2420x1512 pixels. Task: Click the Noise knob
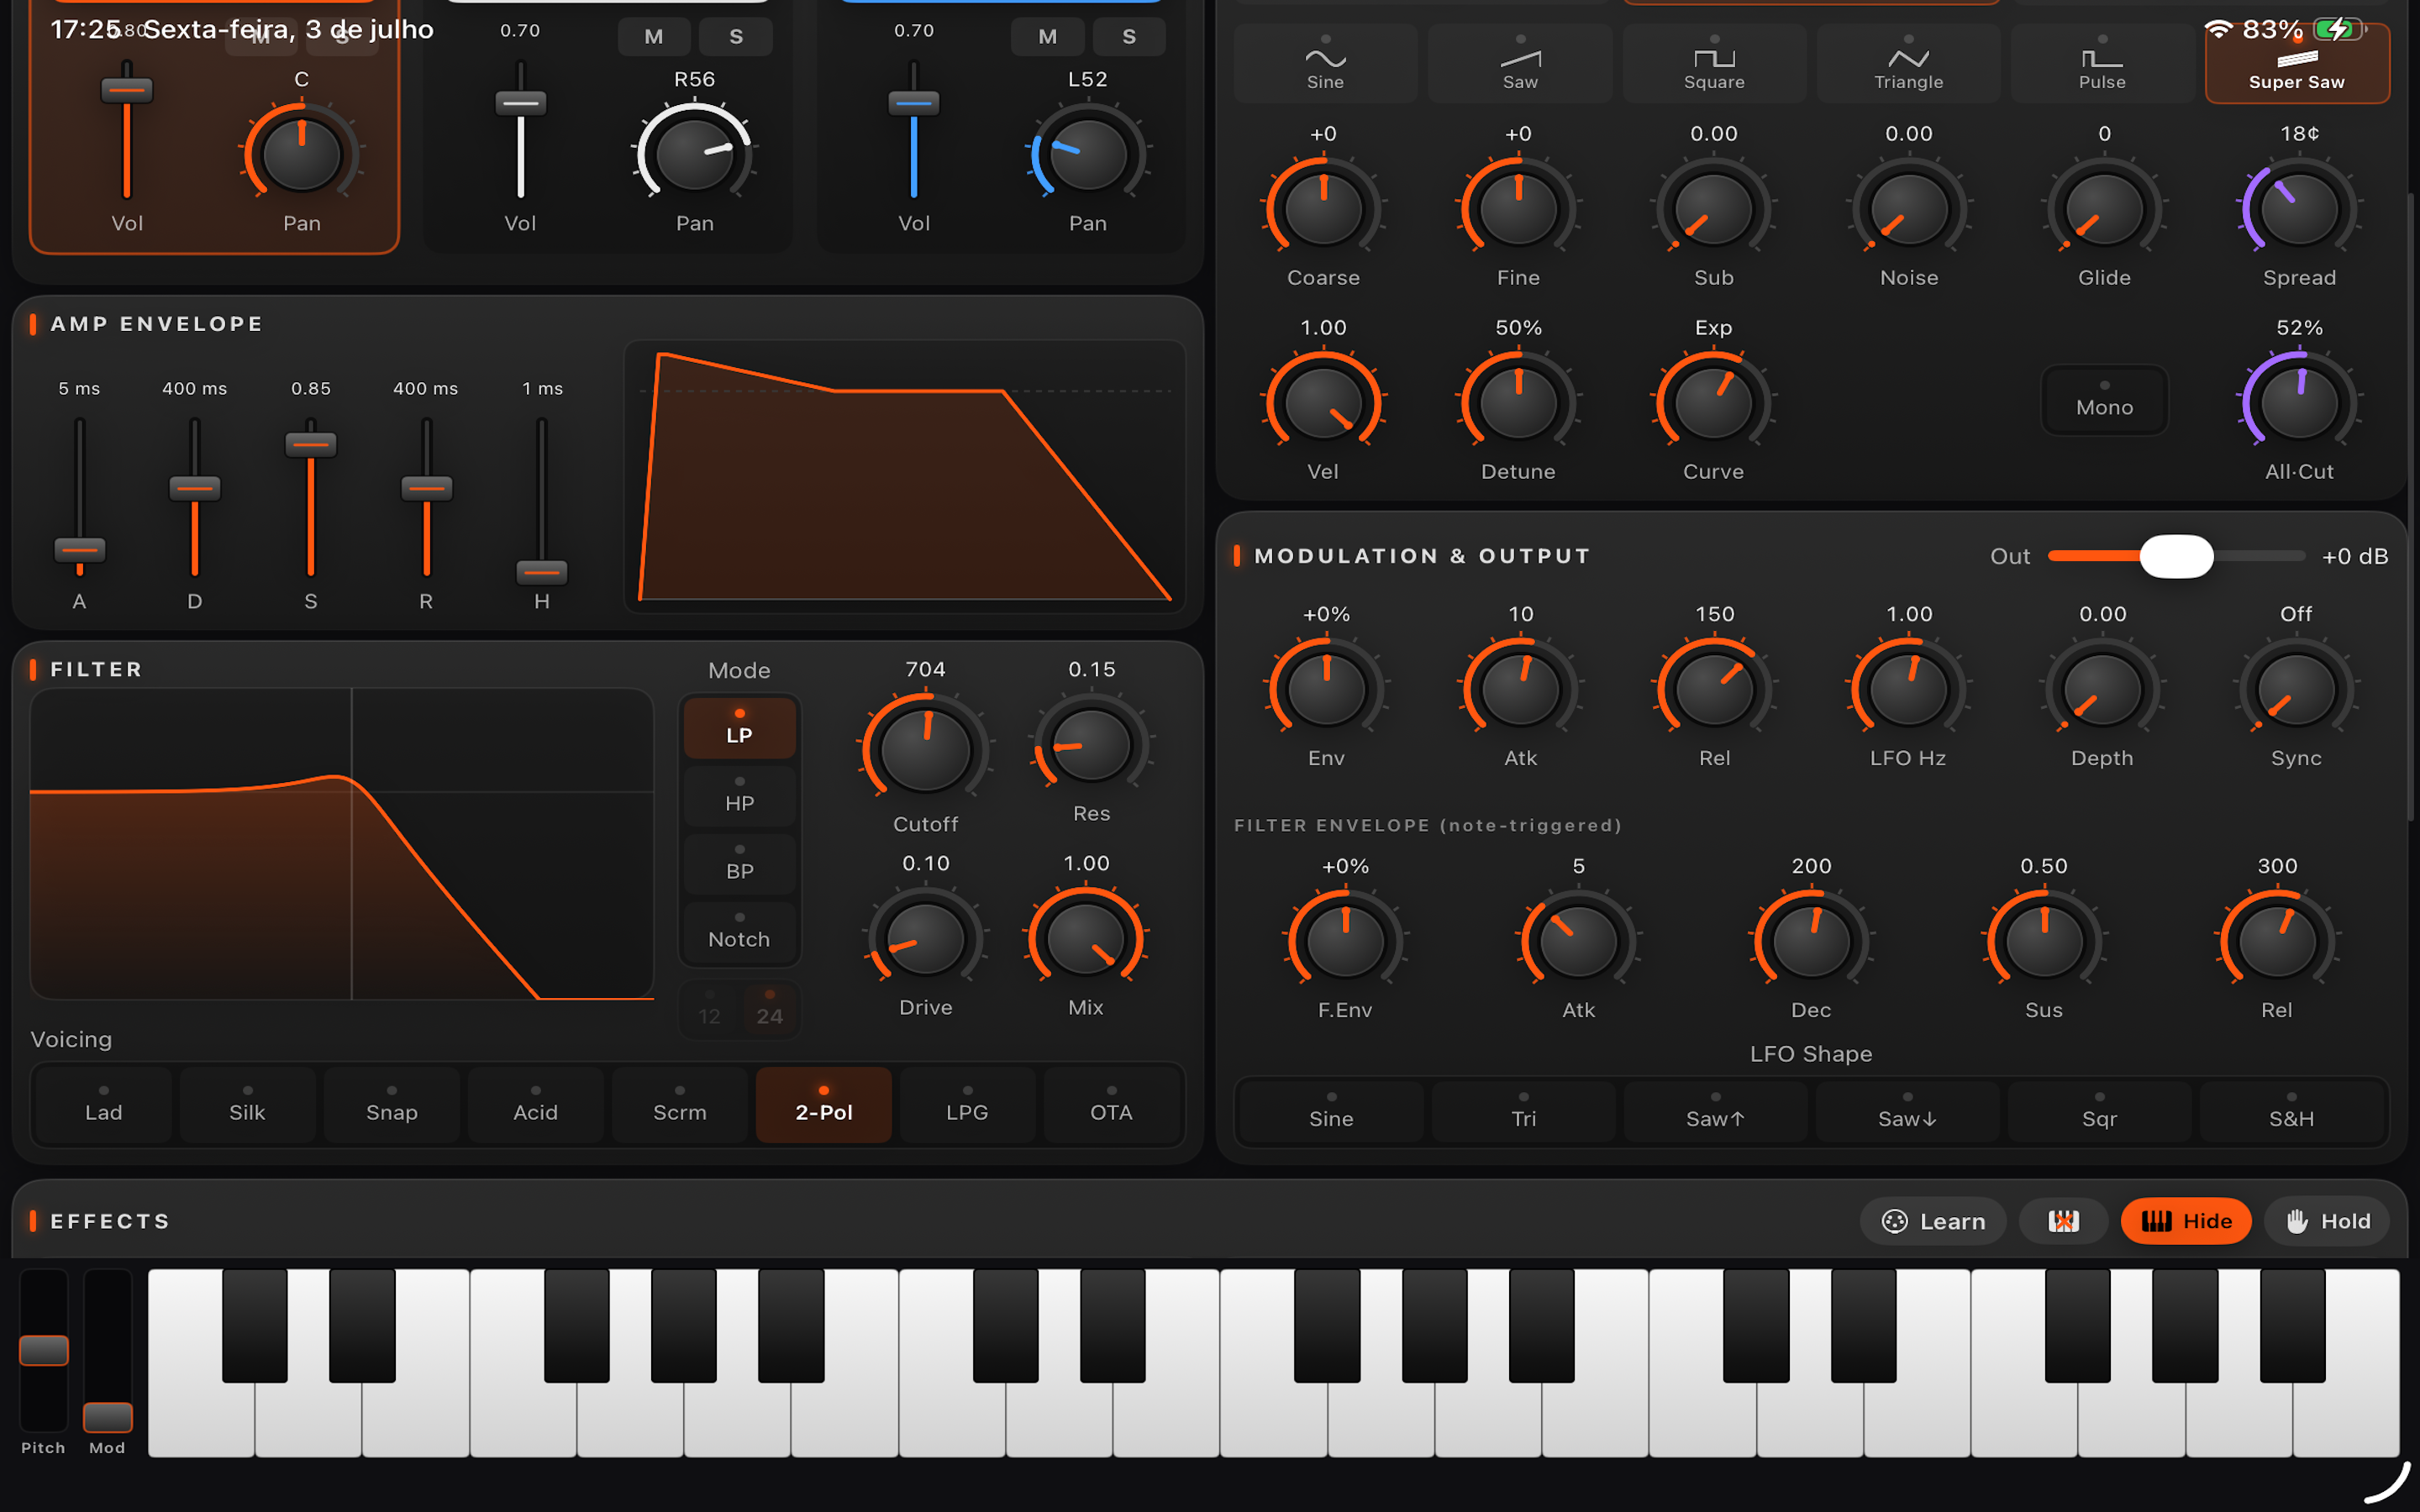pos(1909,208)
